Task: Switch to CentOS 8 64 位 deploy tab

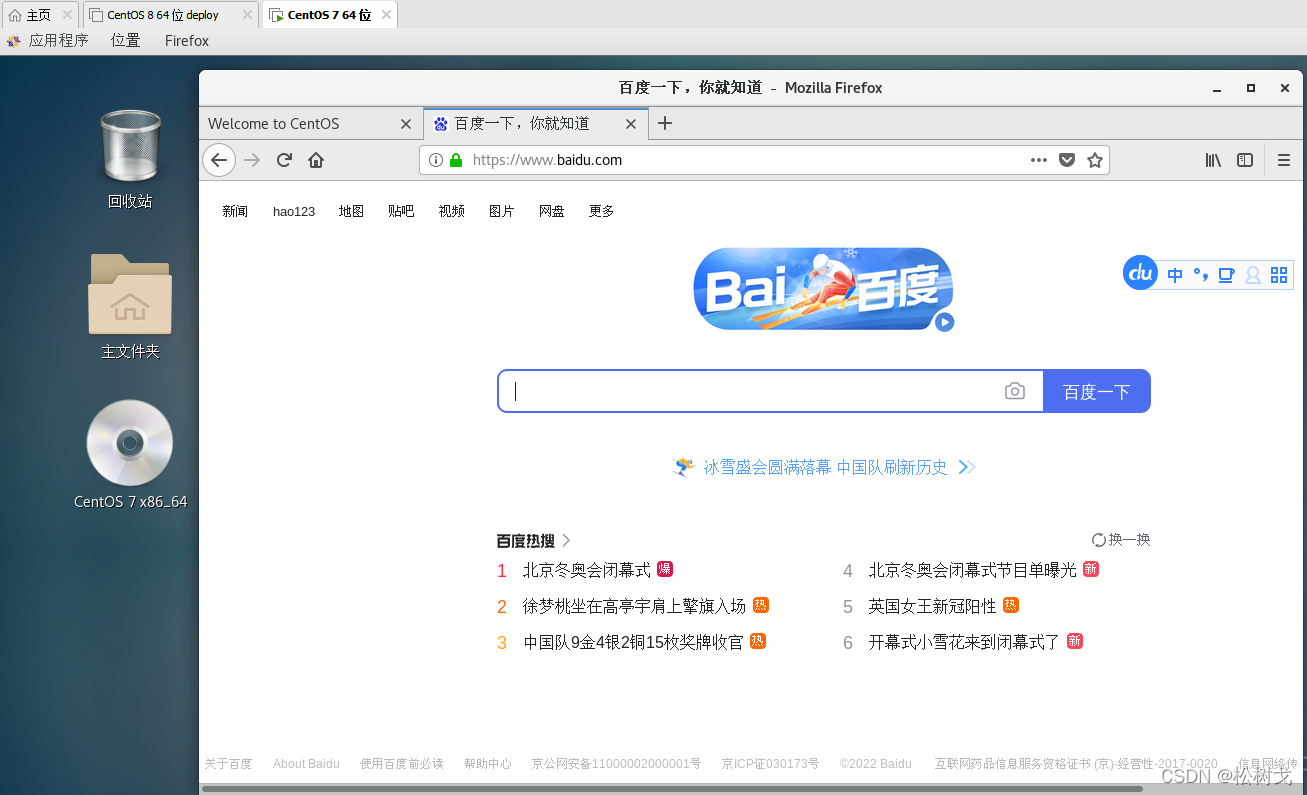Action: pyautogui.click(x=170, y=15)
